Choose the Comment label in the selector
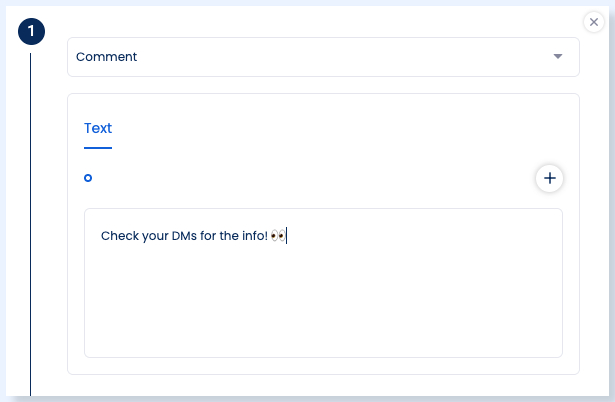 coord(106,57)
